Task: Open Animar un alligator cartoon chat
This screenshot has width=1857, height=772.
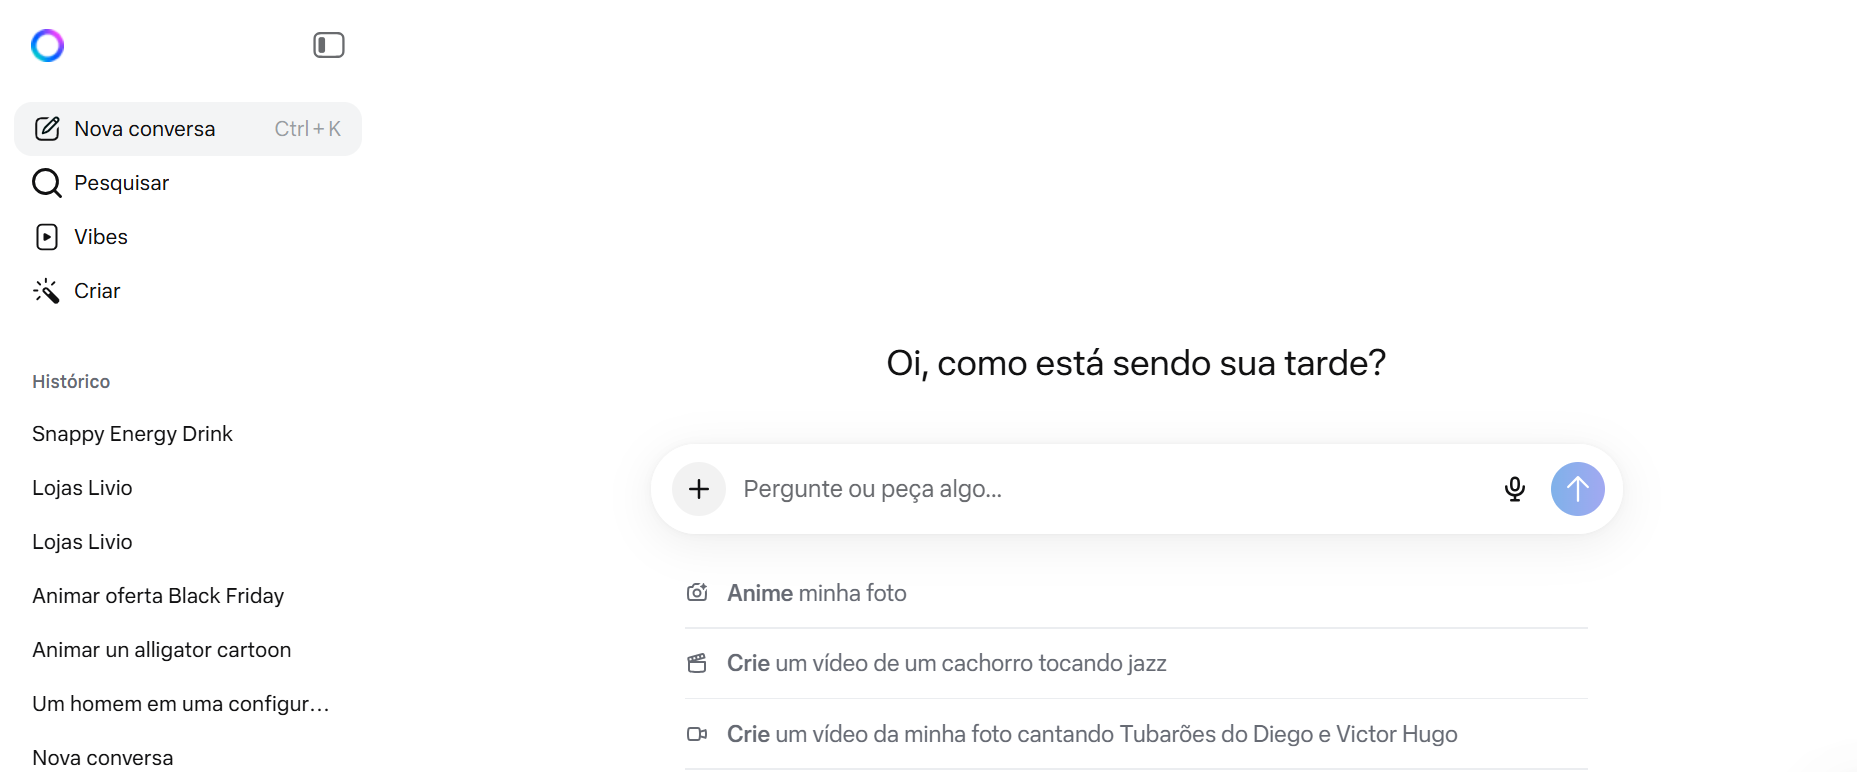Action: 161,650
